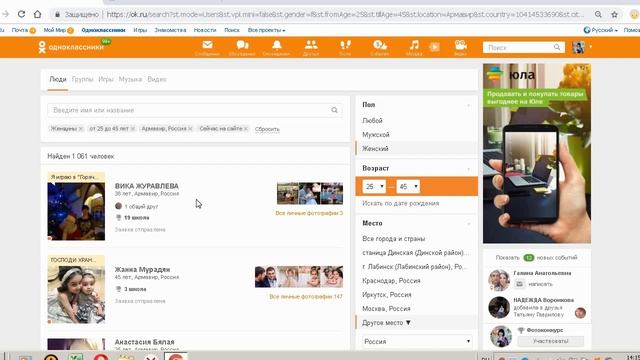Screen dimensions: 640x360
Task: Select 'г. Лабинск' location option
Action: click(415, 267)
